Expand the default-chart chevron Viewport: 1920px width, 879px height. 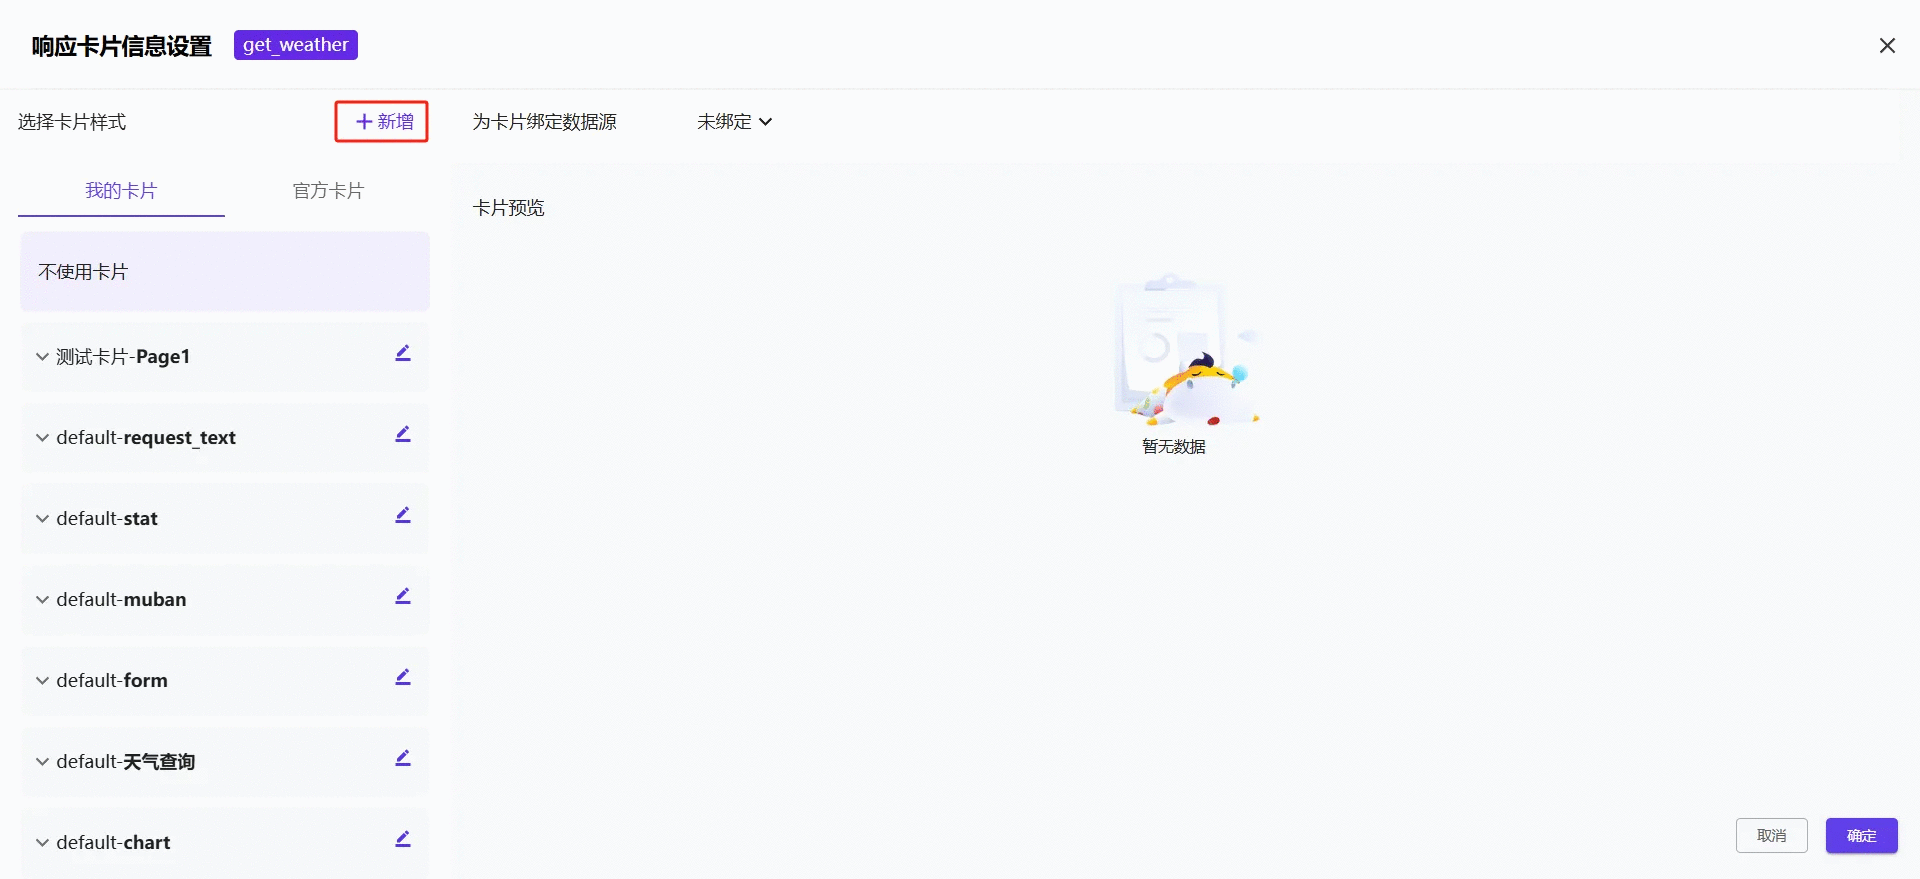42,843
